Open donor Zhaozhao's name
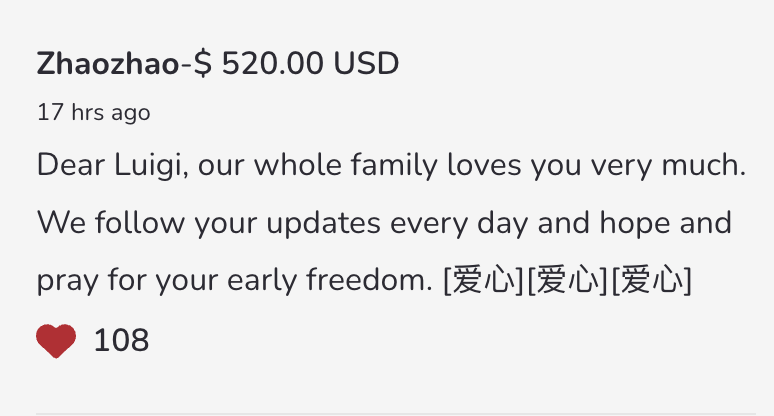The image size is (774, 416). 108,64
